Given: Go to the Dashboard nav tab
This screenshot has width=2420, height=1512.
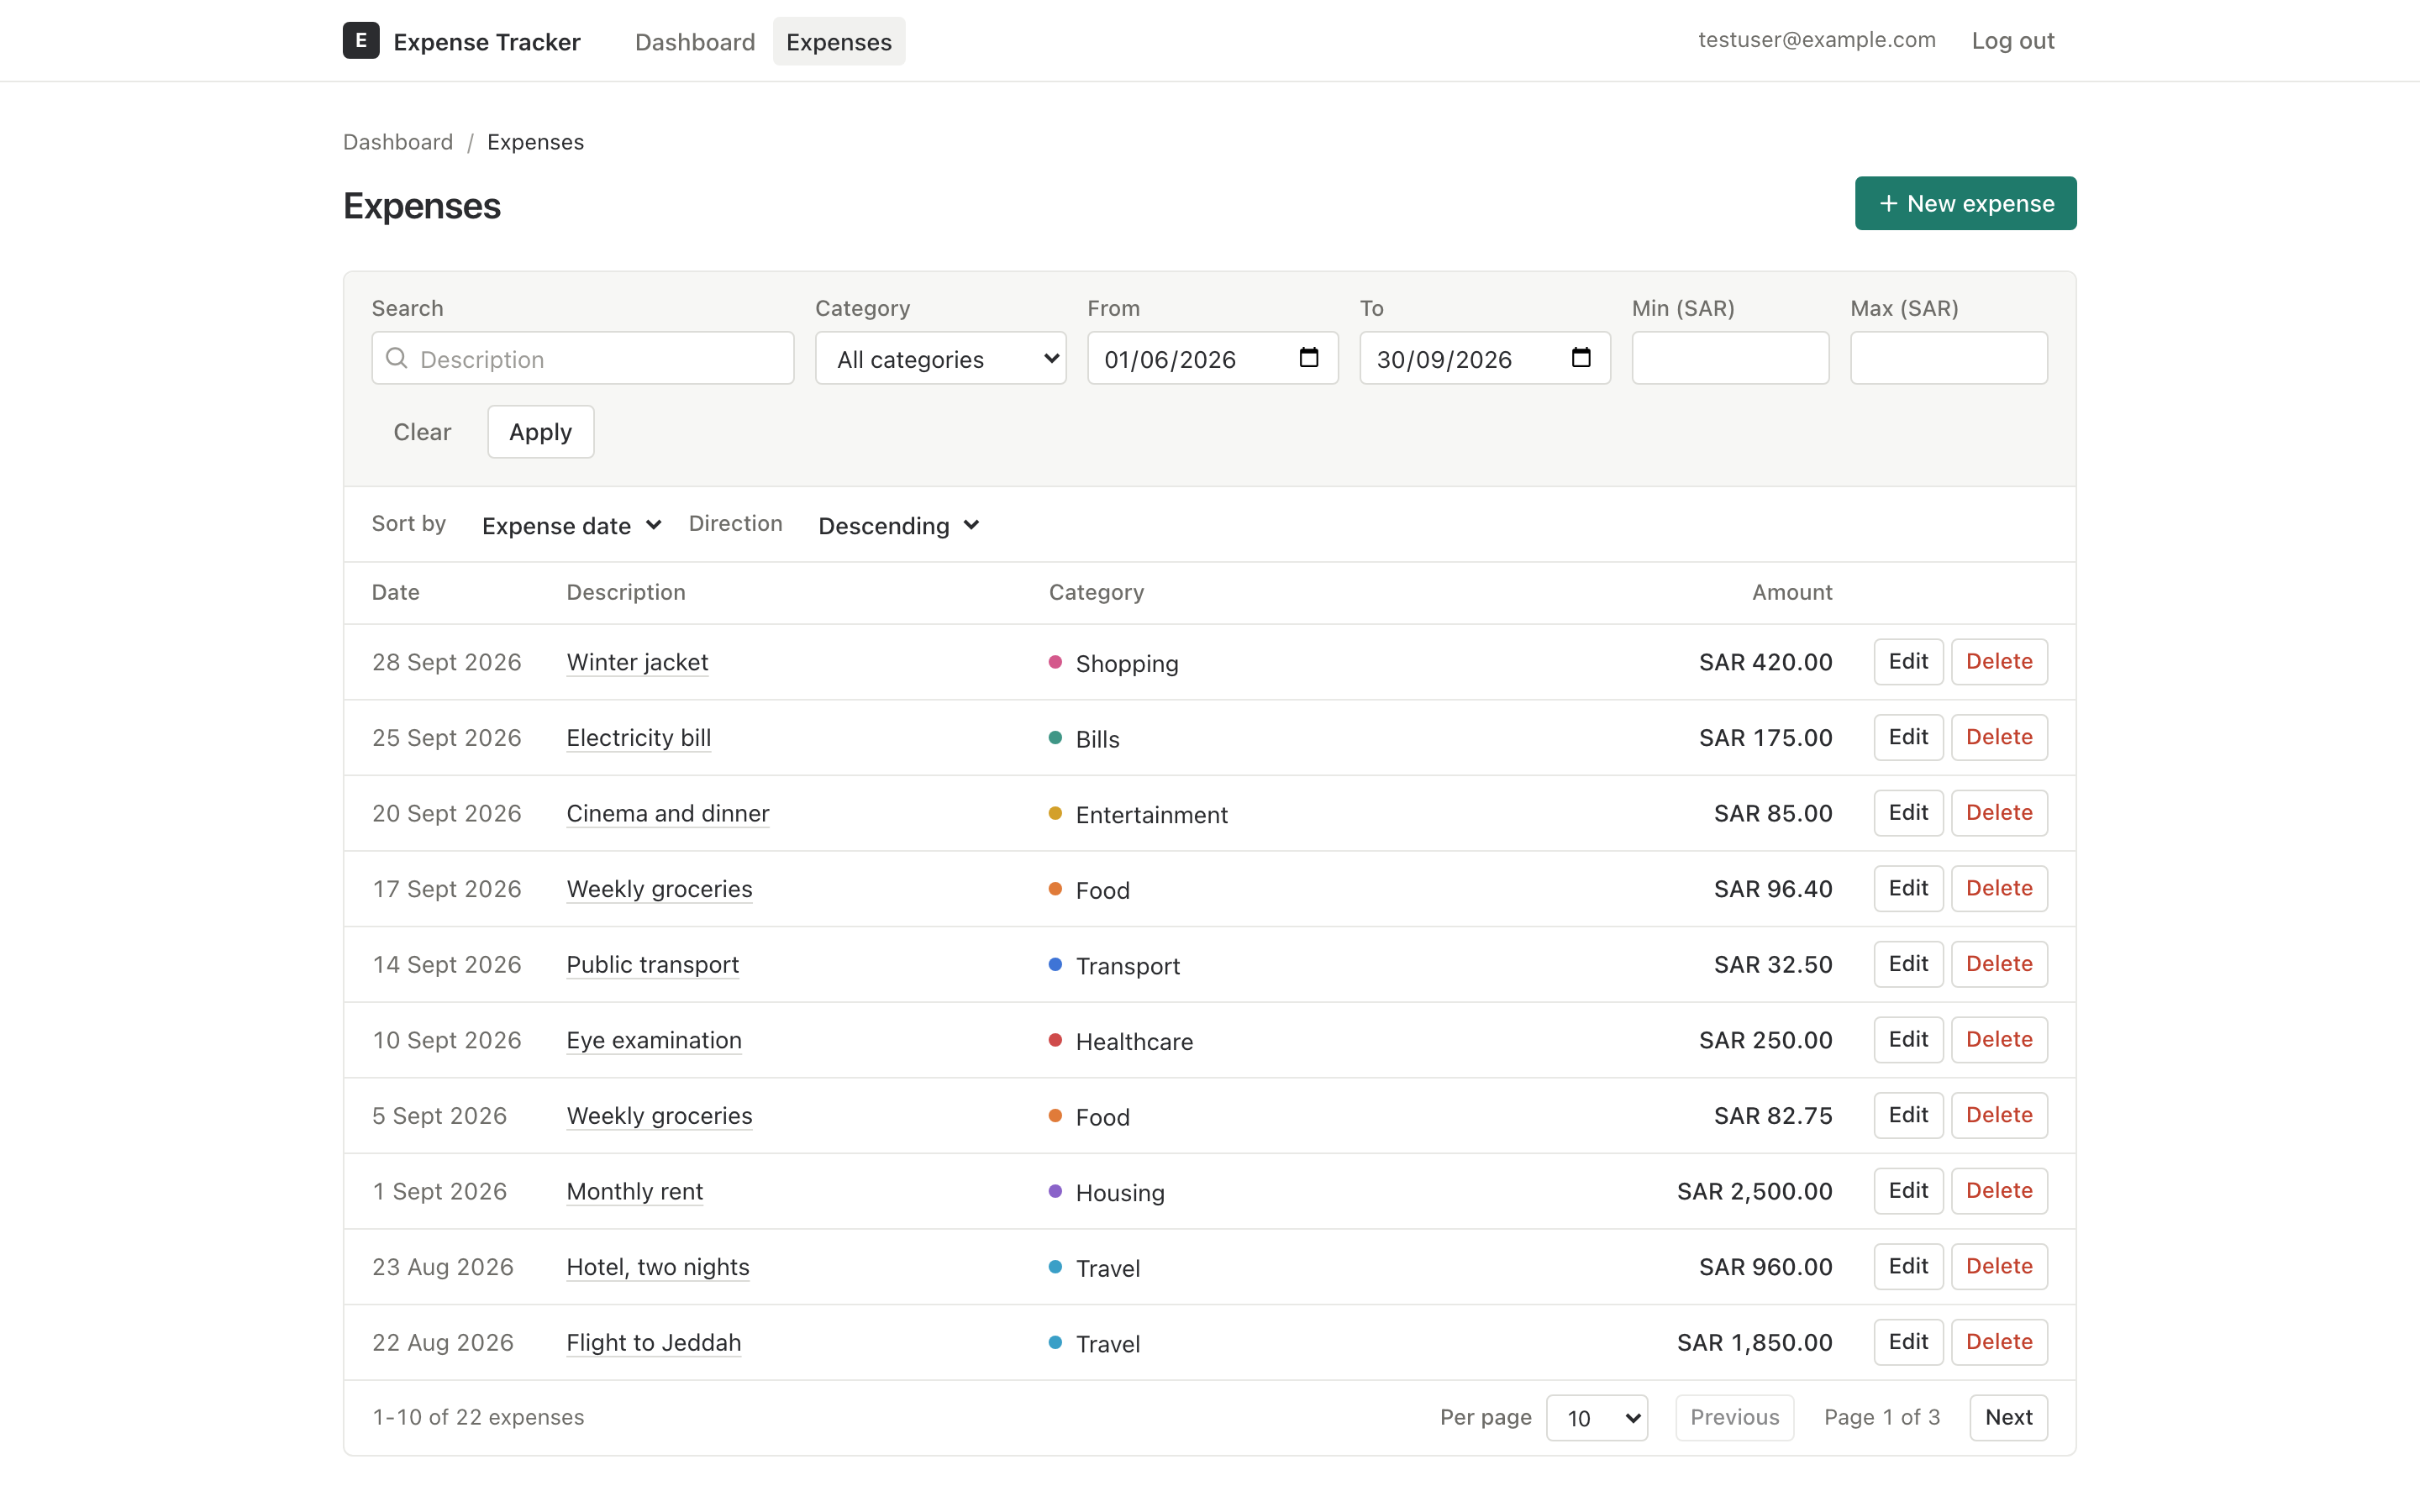Looking at the screenshot, I should pos(695,41).
